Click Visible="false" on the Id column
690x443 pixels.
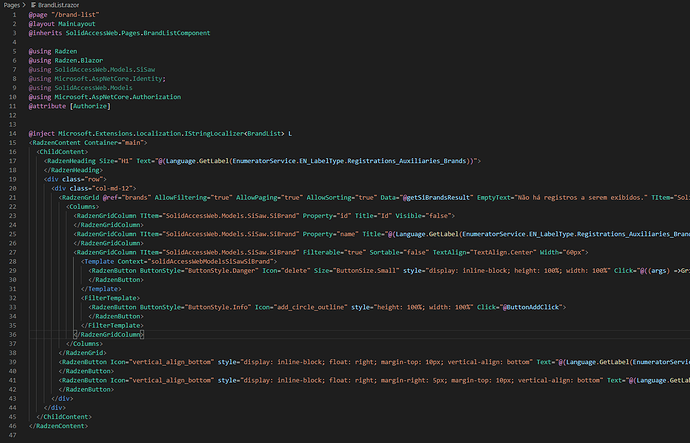pos(422,216)
